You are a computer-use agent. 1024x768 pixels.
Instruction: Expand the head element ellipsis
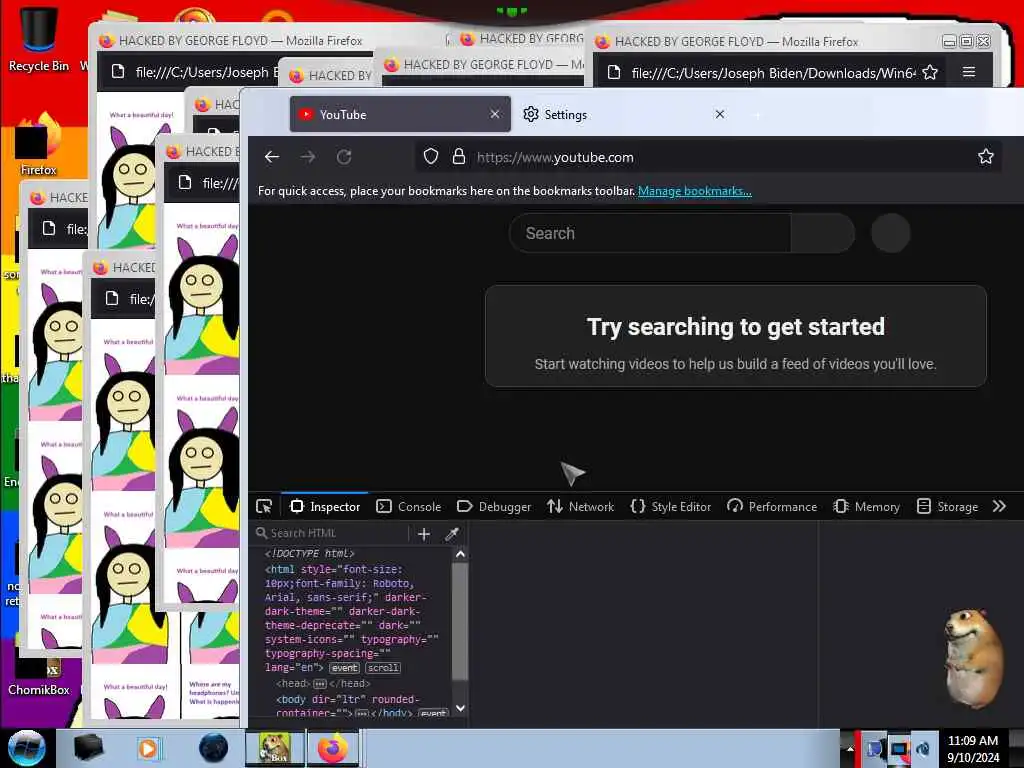tap(320, 684)
